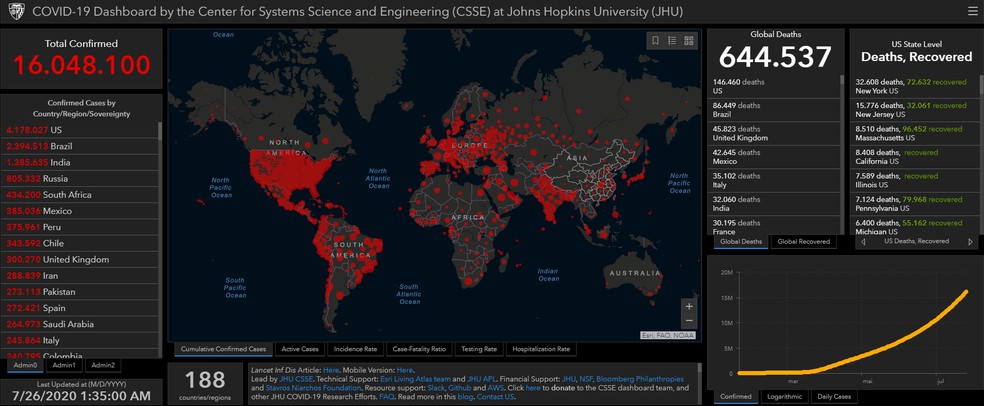Screen dimensions: 984x406
Task: Click Massachusetts US state row
Action: tap(916, 134)
